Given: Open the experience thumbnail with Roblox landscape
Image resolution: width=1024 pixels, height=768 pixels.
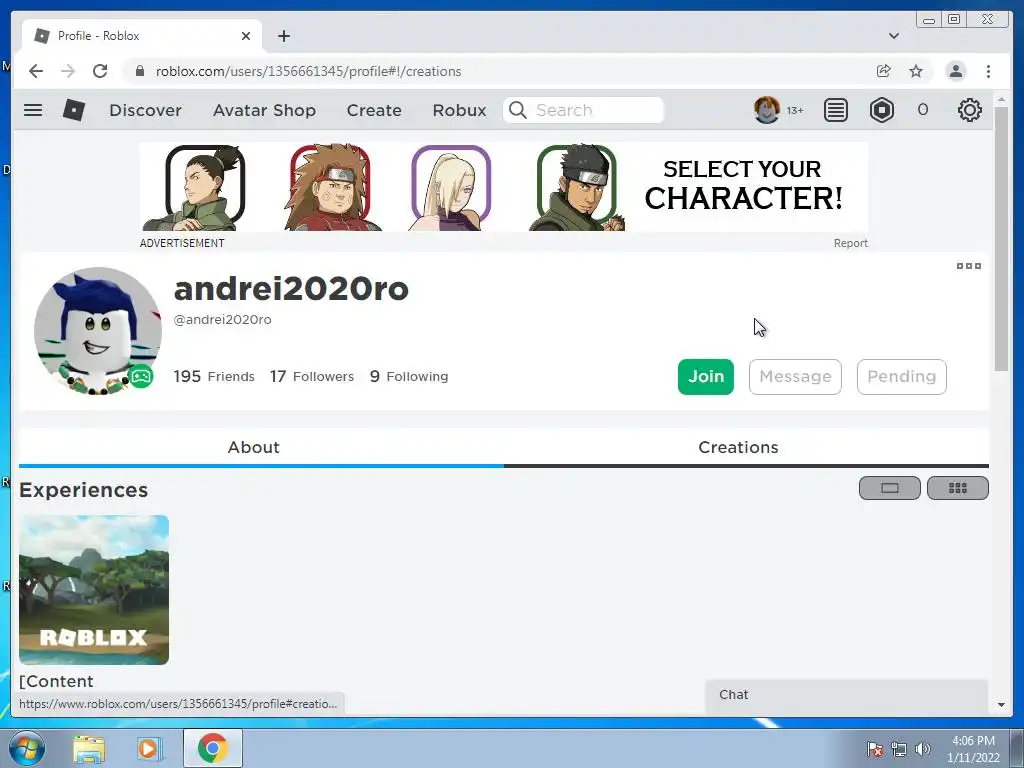Looking at the screenshot, I should [x=94, y=590].
